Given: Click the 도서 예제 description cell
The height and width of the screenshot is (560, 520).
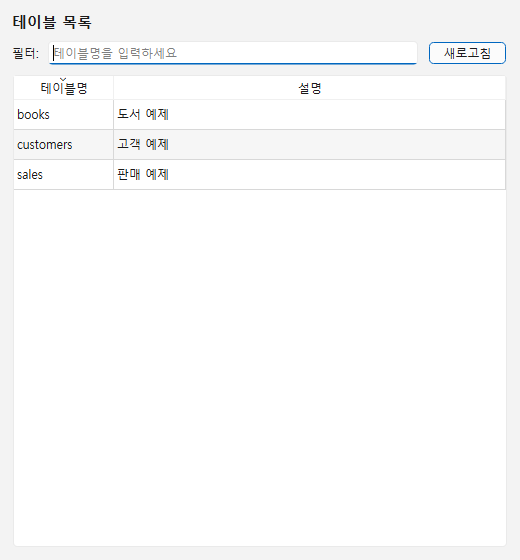Looking at the screenshot, I should tap(310, 115).
